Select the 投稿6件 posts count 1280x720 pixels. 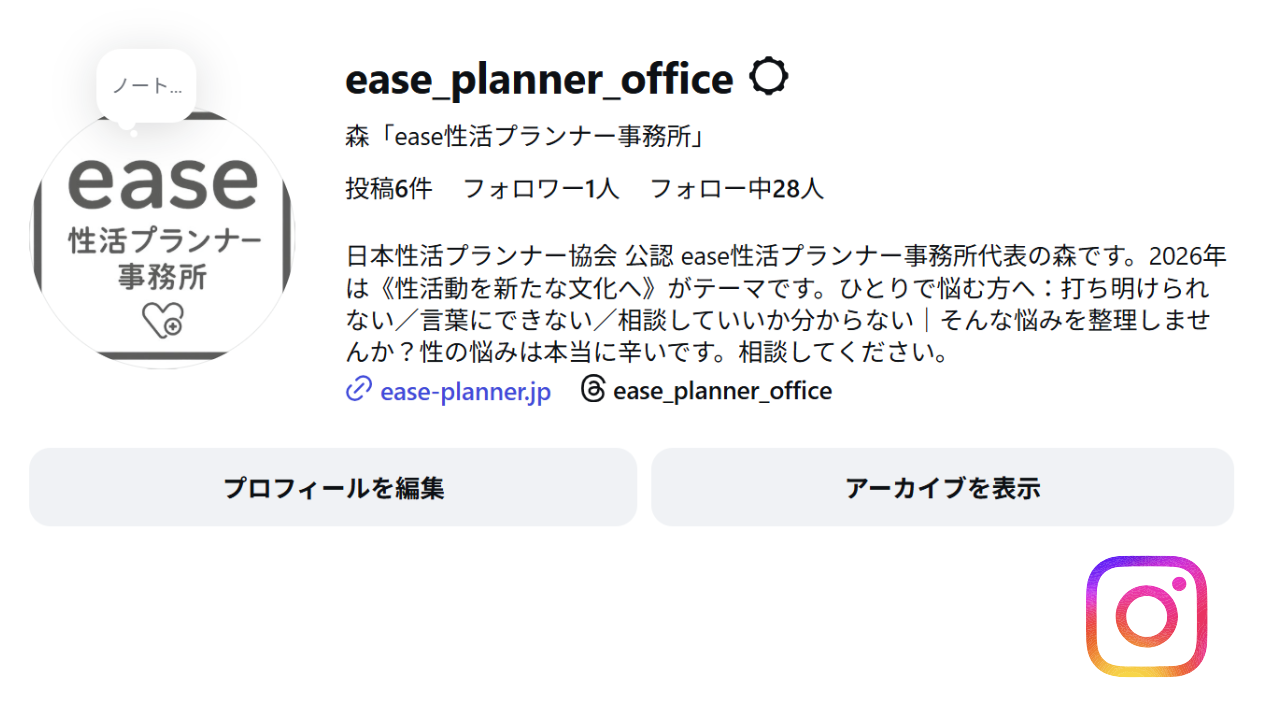[389, 188]
